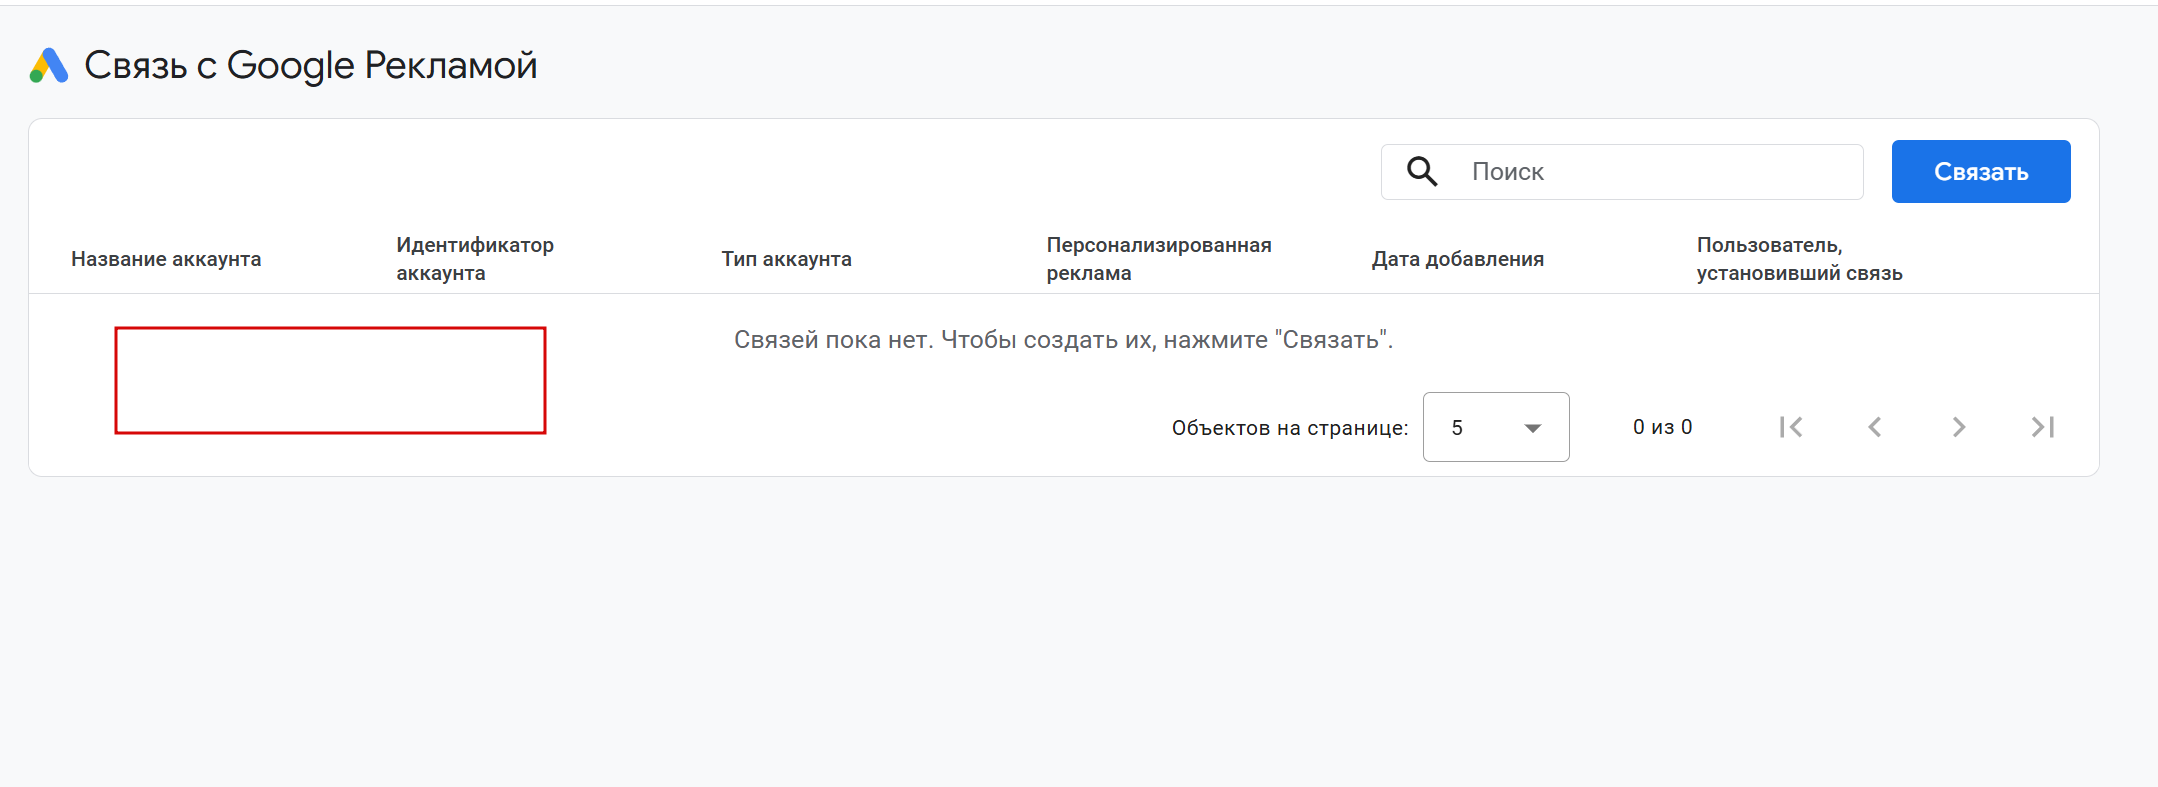This screenshot has width=2158, height=787.
Task: Click the Связь с Google Рекламой title
Action: click(x=311, y=66)
